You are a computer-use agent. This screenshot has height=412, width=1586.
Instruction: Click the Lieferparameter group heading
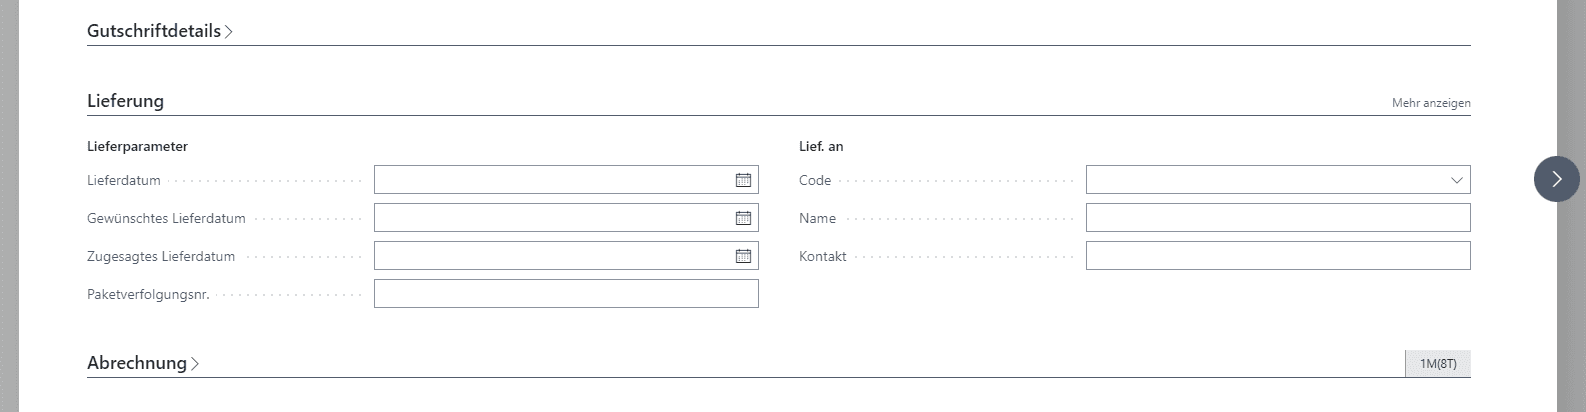(137, 146)
